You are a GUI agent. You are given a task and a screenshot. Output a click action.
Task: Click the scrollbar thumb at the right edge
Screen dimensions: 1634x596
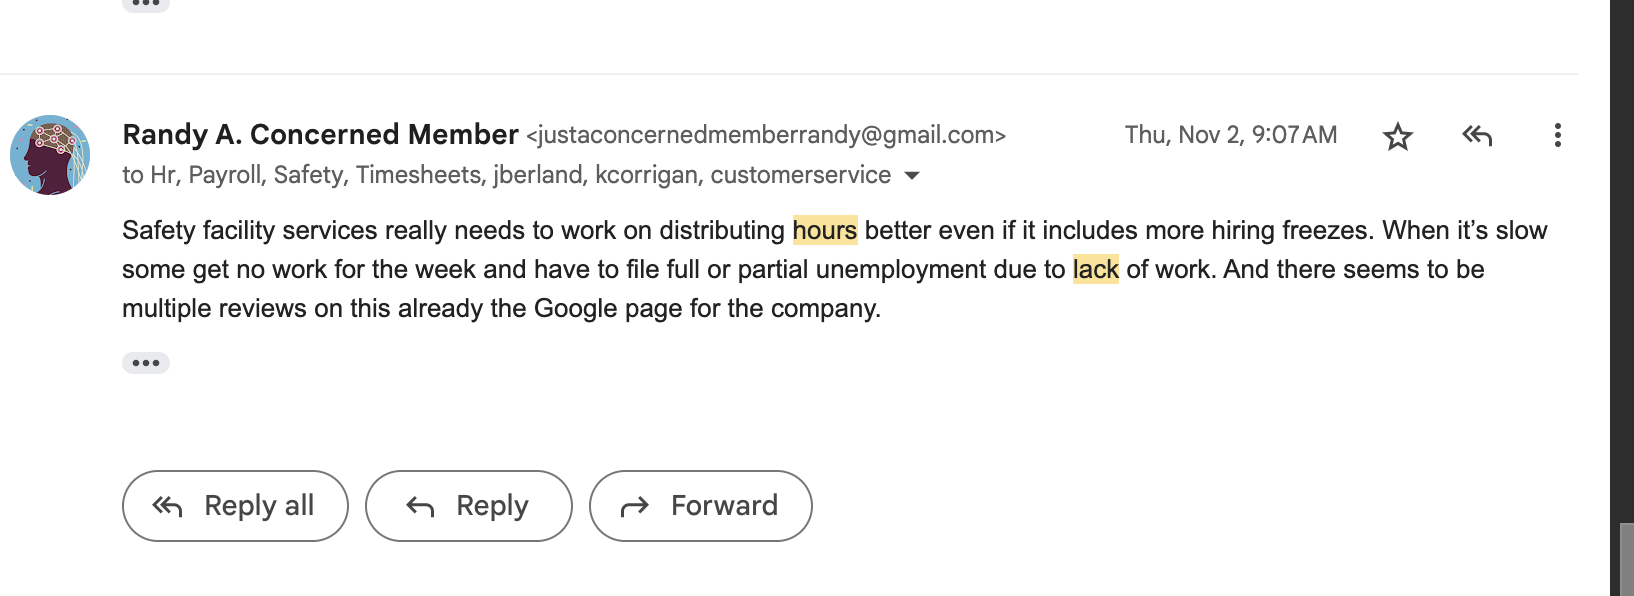[x=1627, y=559]
